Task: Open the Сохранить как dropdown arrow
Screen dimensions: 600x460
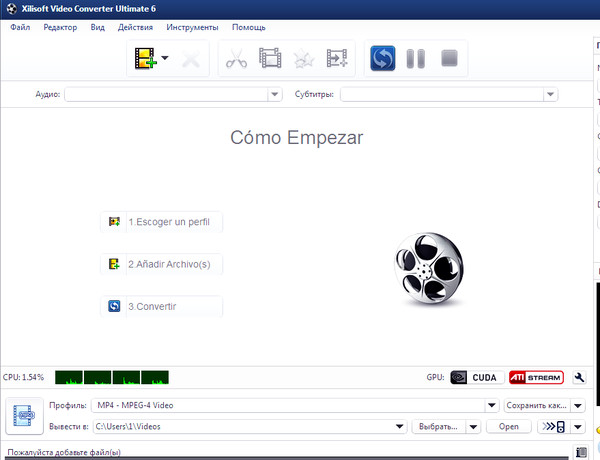Action: click(578, 405)
